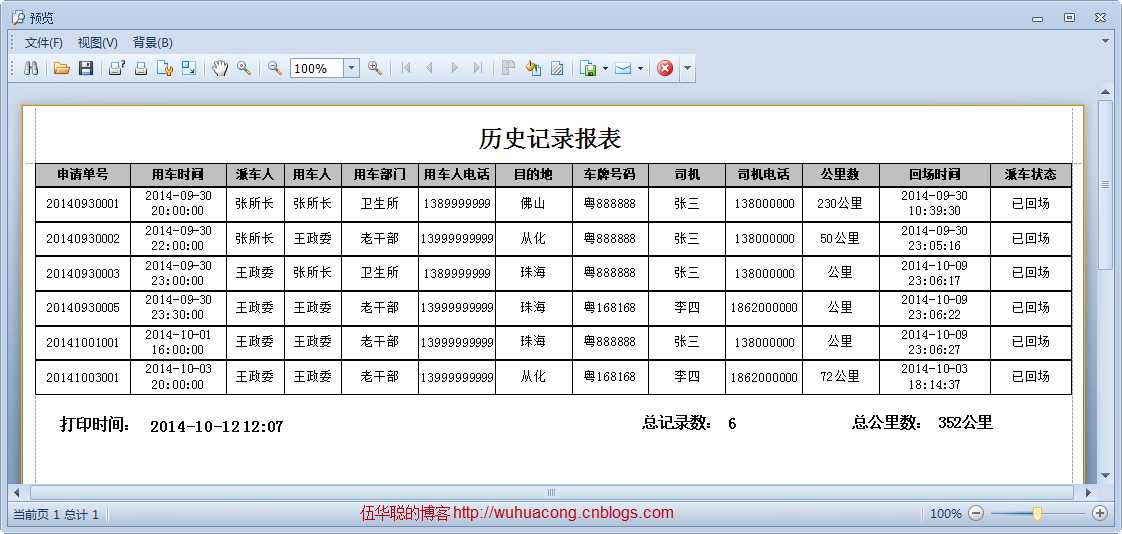Expand the zoom percentage dropdown arrow
Image resolution: width=1122 pixels, height=534 pixels.
point(351,69)
